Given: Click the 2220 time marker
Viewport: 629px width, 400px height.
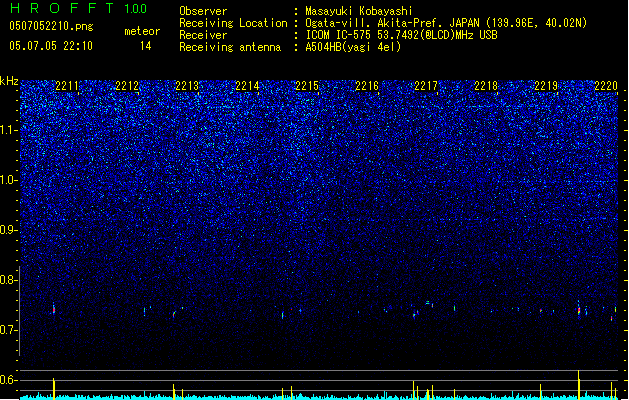Looking at the screenshot, I should click(606, 86).
